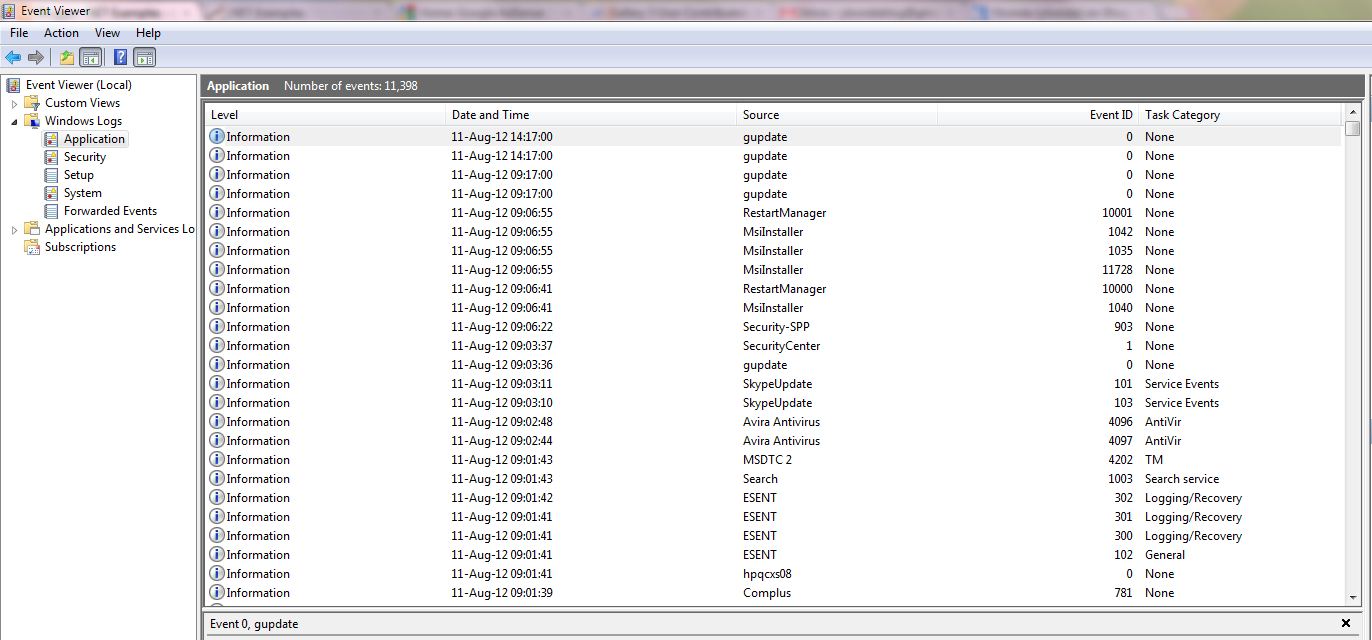Click the Back arrow toolbar icon
The height and width of the screenshot is (640, 1372).
13,57
